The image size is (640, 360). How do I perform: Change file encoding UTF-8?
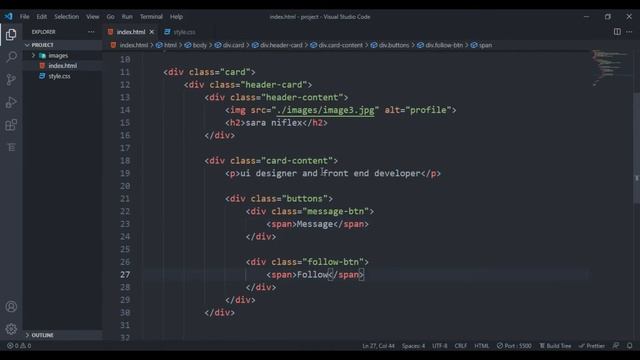(440, 346)
